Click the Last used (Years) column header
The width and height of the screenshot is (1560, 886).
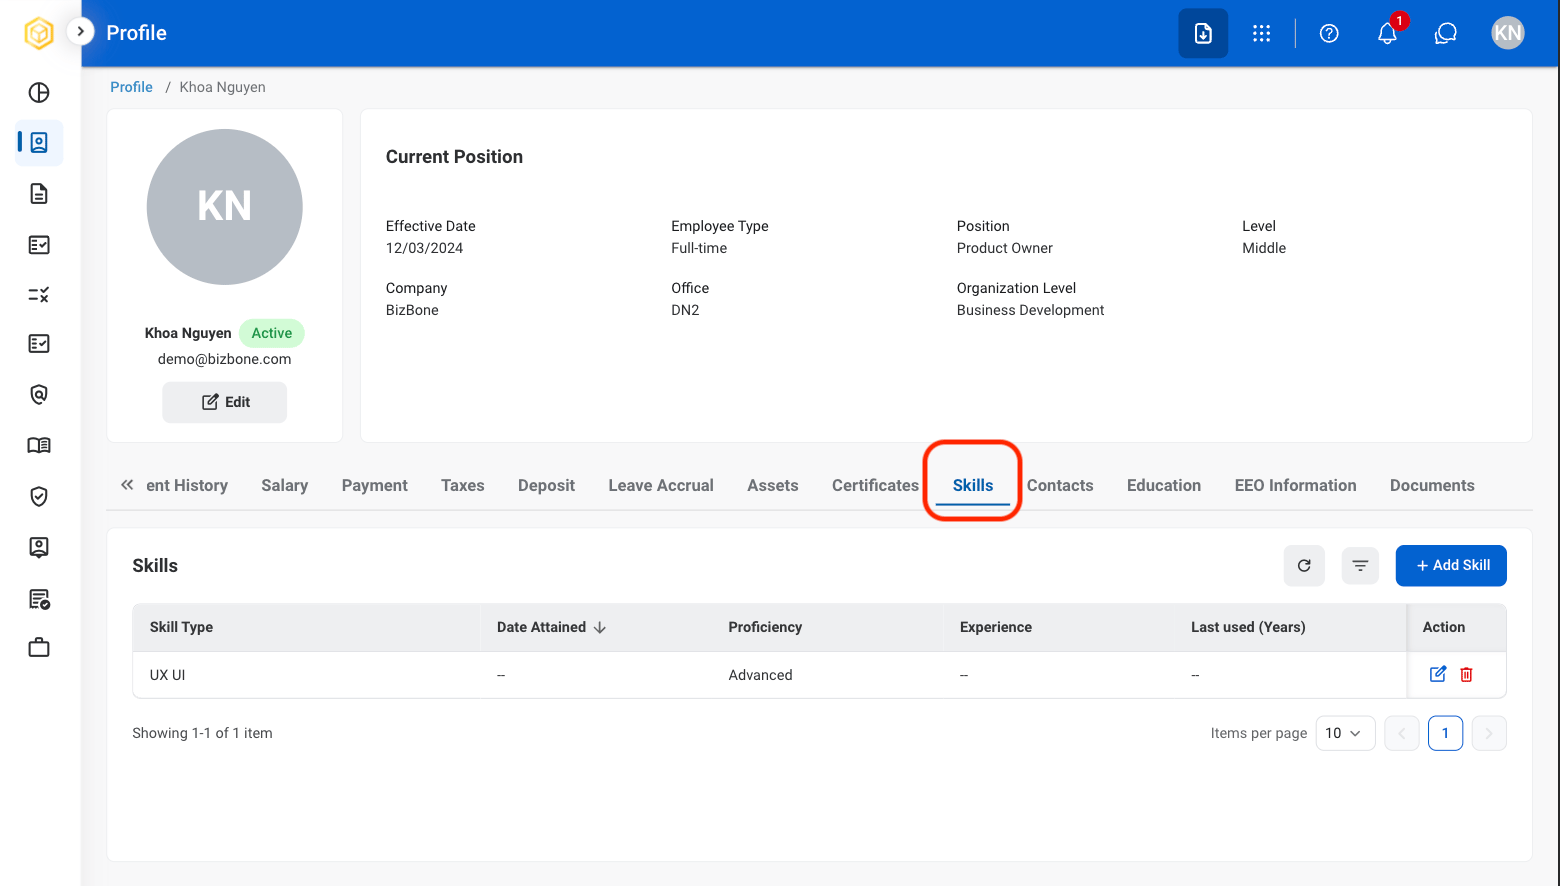tap(1248, 627)
